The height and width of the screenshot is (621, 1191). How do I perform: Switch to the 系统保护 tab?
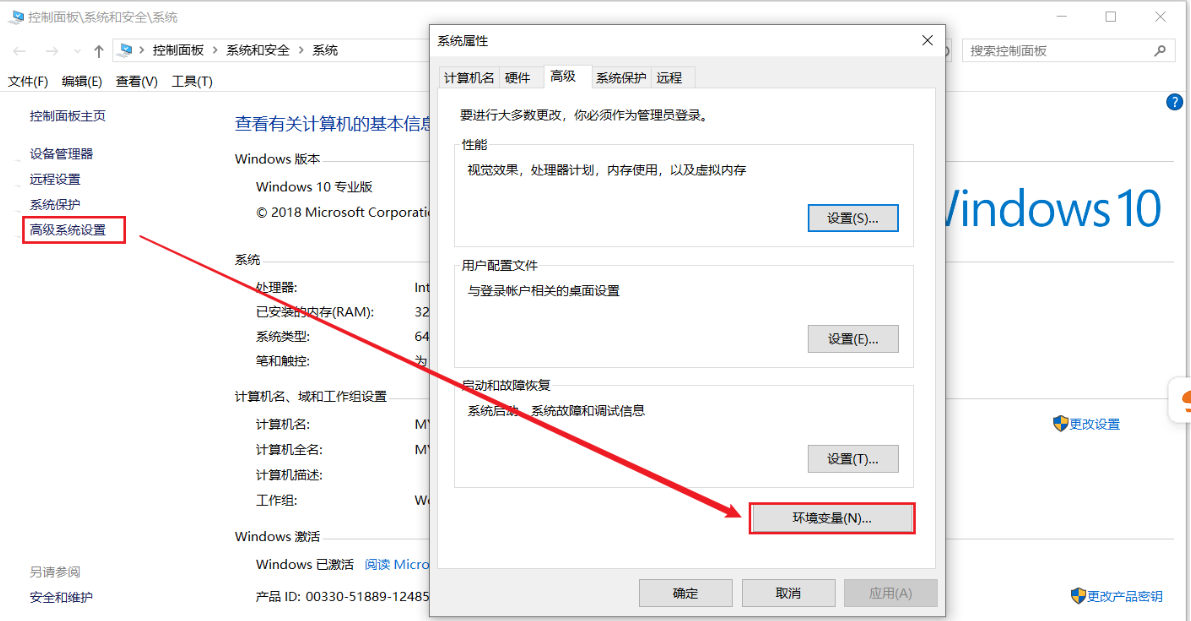(621, 77)
